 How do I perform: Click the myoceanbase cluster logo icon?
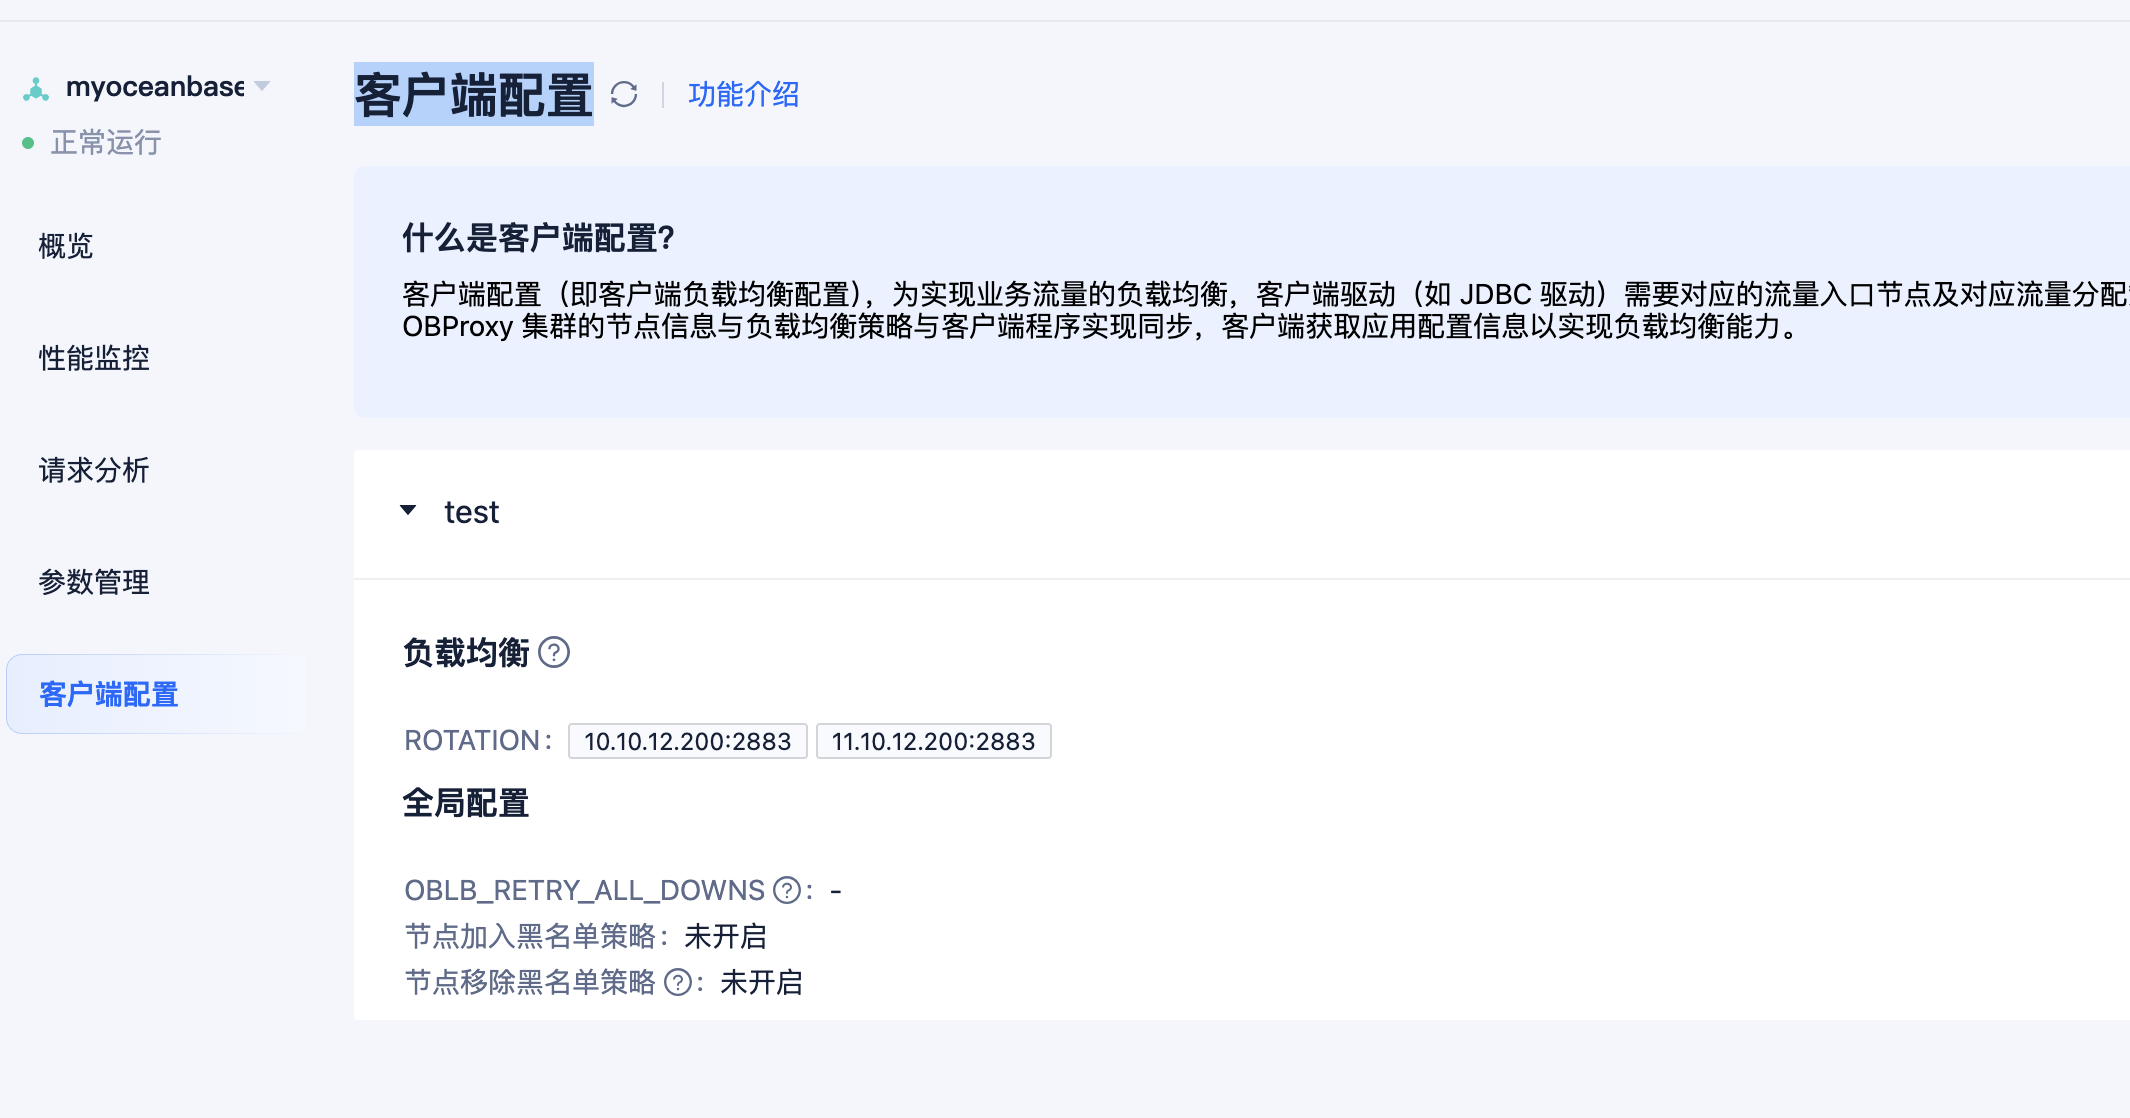[36, 89]
